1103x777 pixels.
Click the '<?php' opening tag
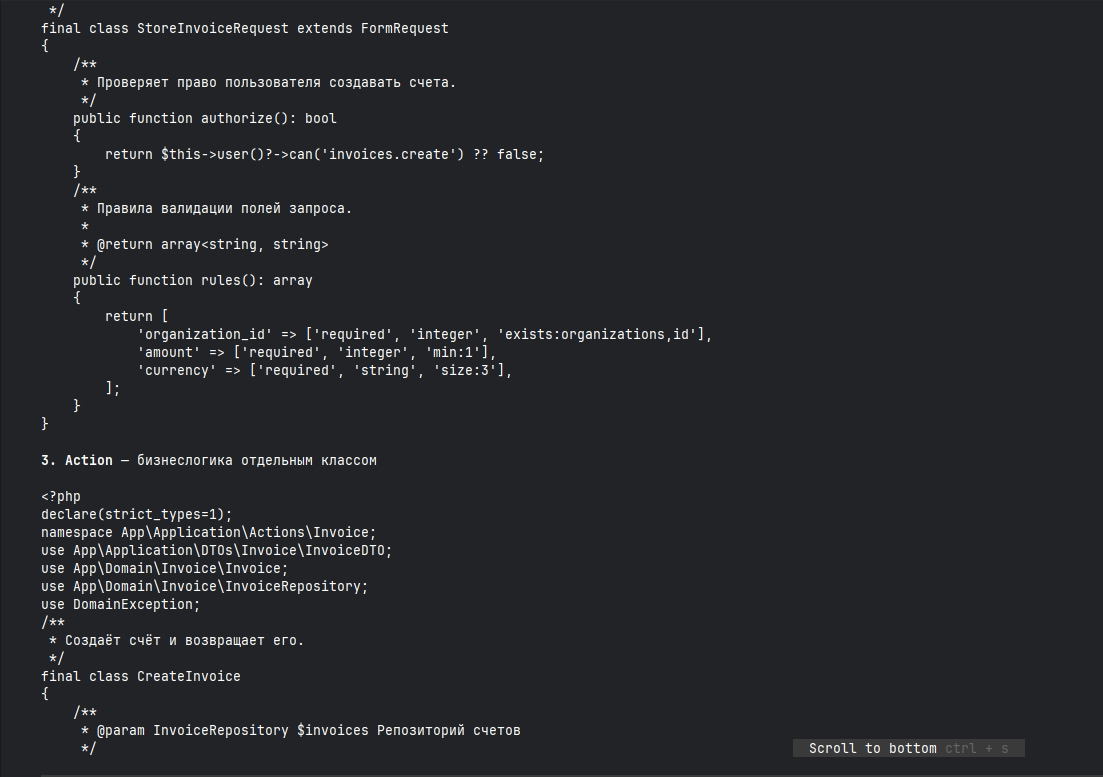click(x=61, y=496)
